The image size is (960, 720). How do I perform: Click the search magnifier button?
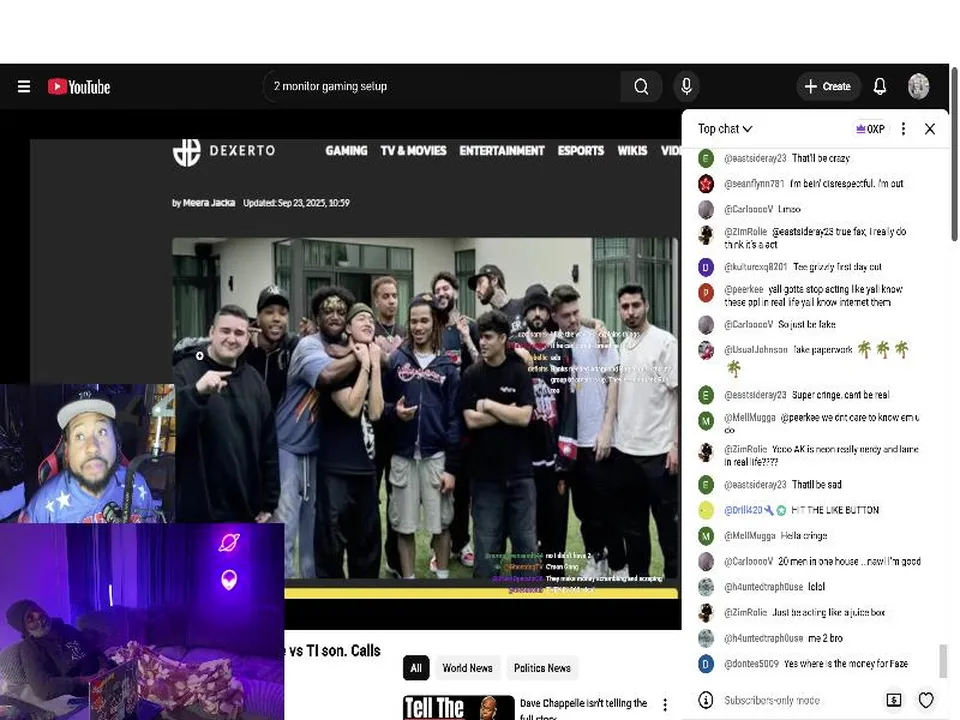click(641, 86)
